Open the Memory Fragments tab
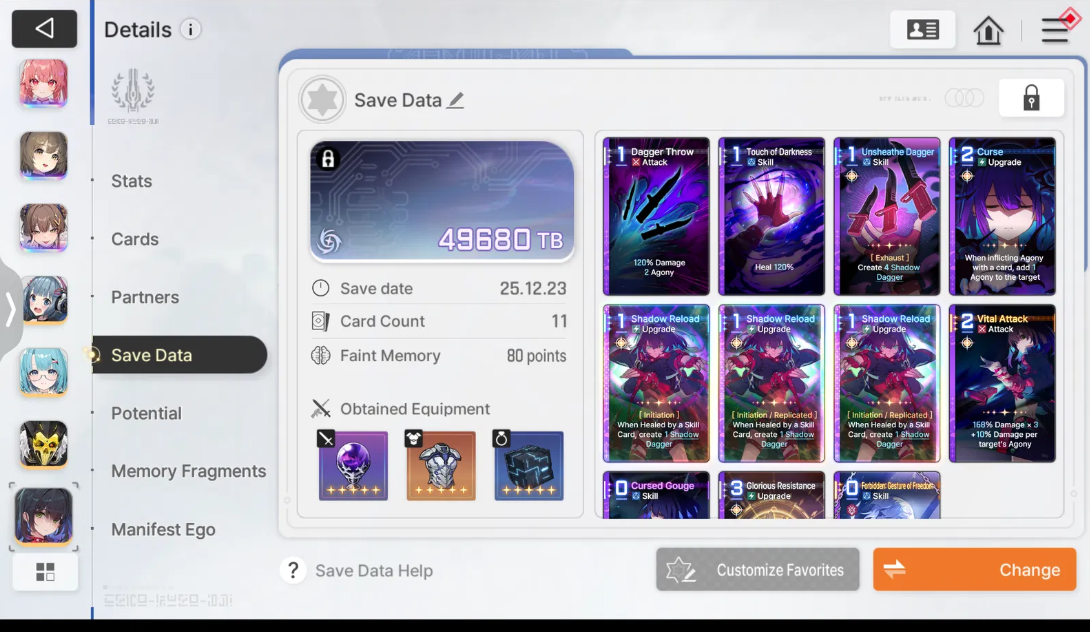The width and height of the screenshot is (1090, 632). (188, 471)
